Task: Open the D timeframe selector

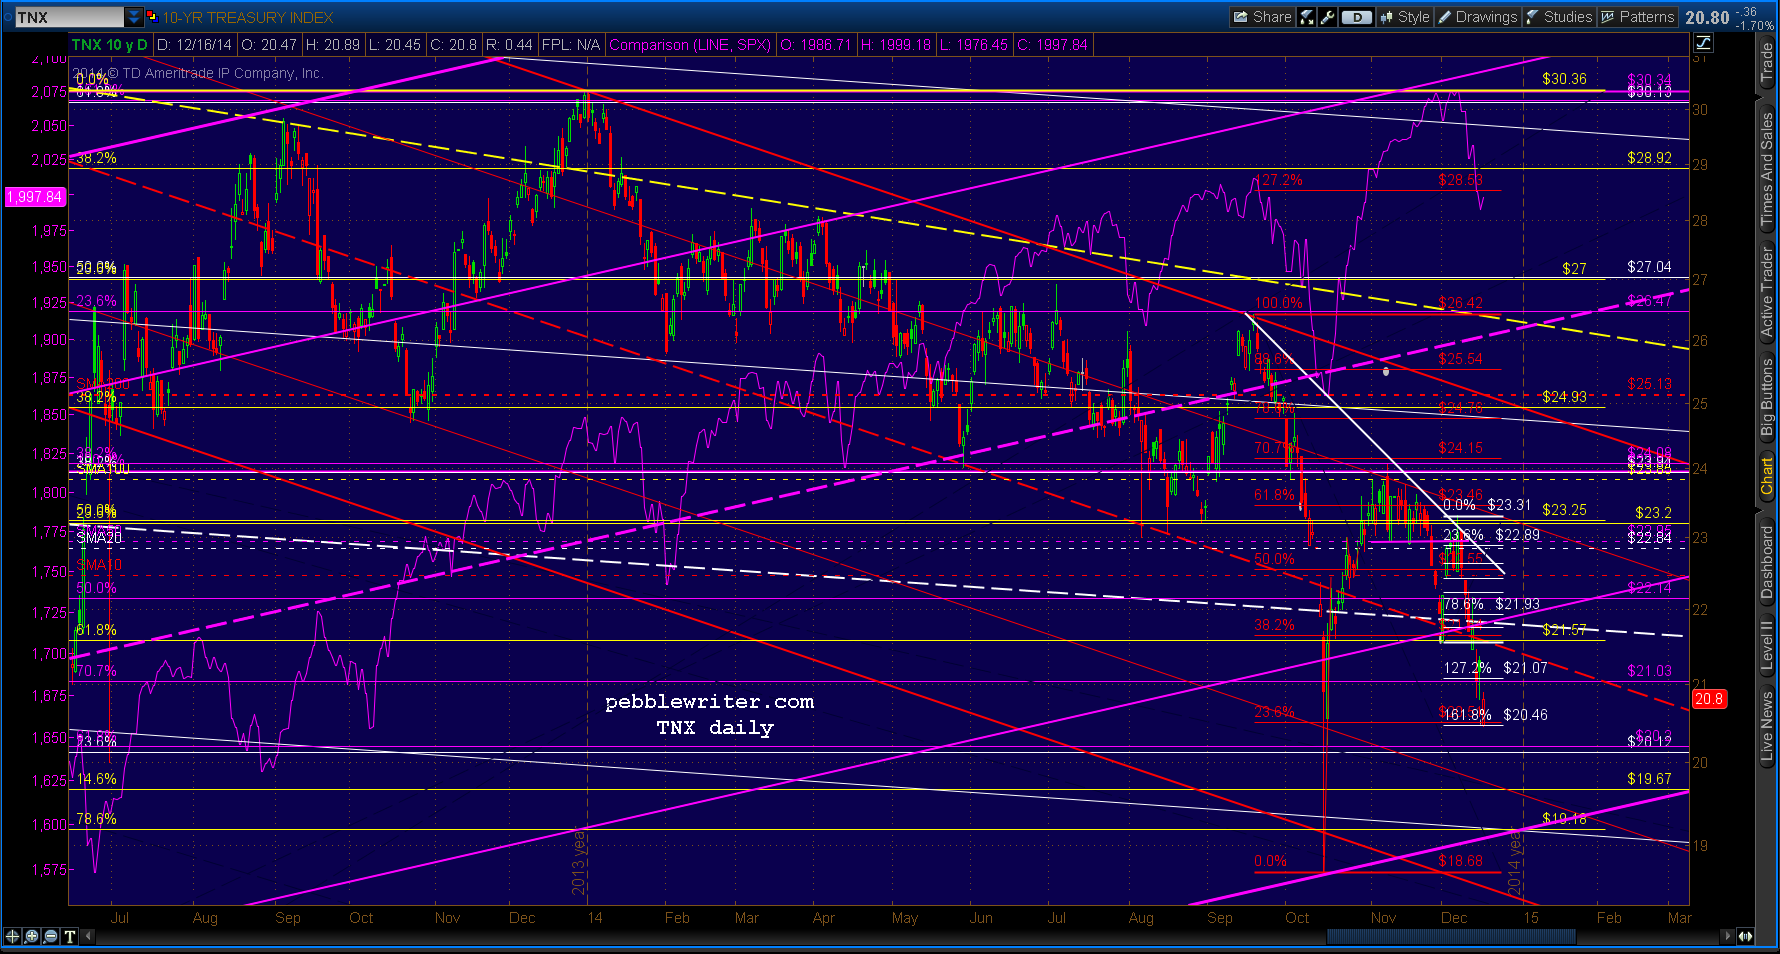Action: pyautogui.click(x=1356, y=17)
